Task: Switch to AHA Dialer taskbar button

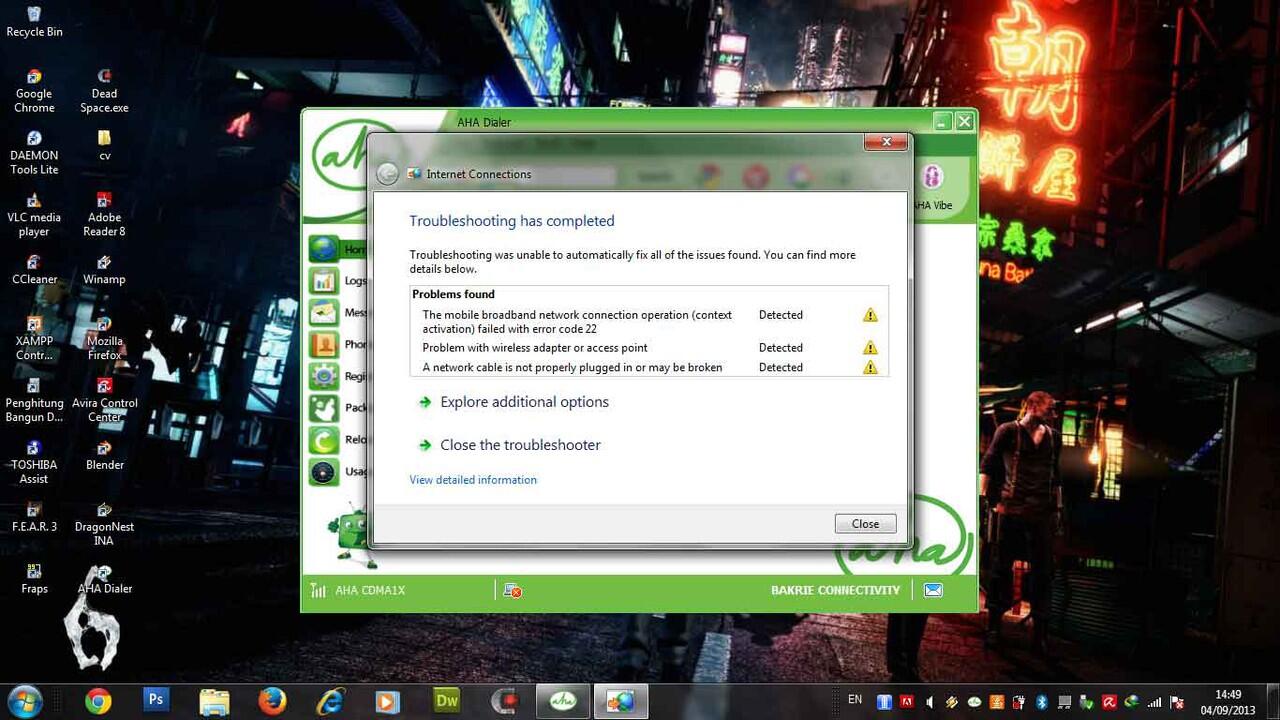Action: tap(562, 701)
